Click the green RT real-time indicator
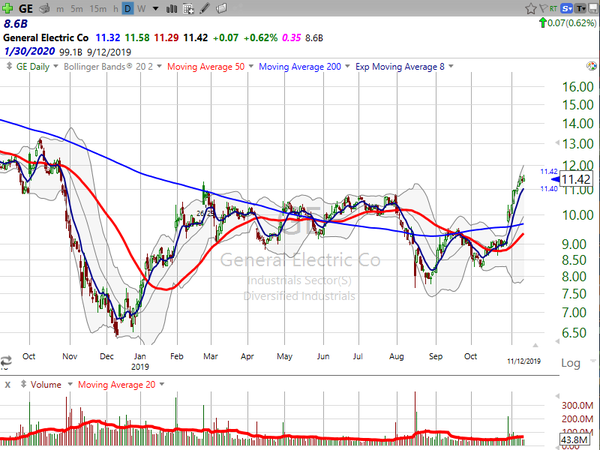The height and width of the screenshot is (450, 600). [553, 8]
